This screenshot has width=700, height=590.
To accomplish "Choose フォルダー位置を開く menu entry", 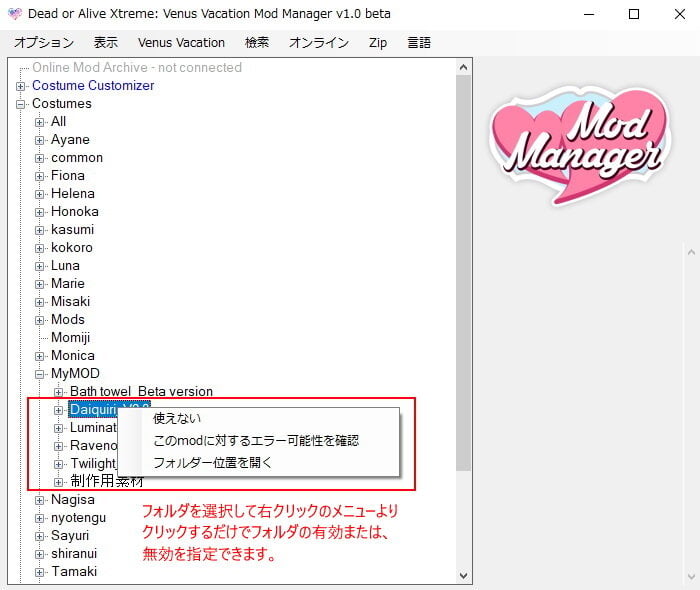I will pos(212,462).
